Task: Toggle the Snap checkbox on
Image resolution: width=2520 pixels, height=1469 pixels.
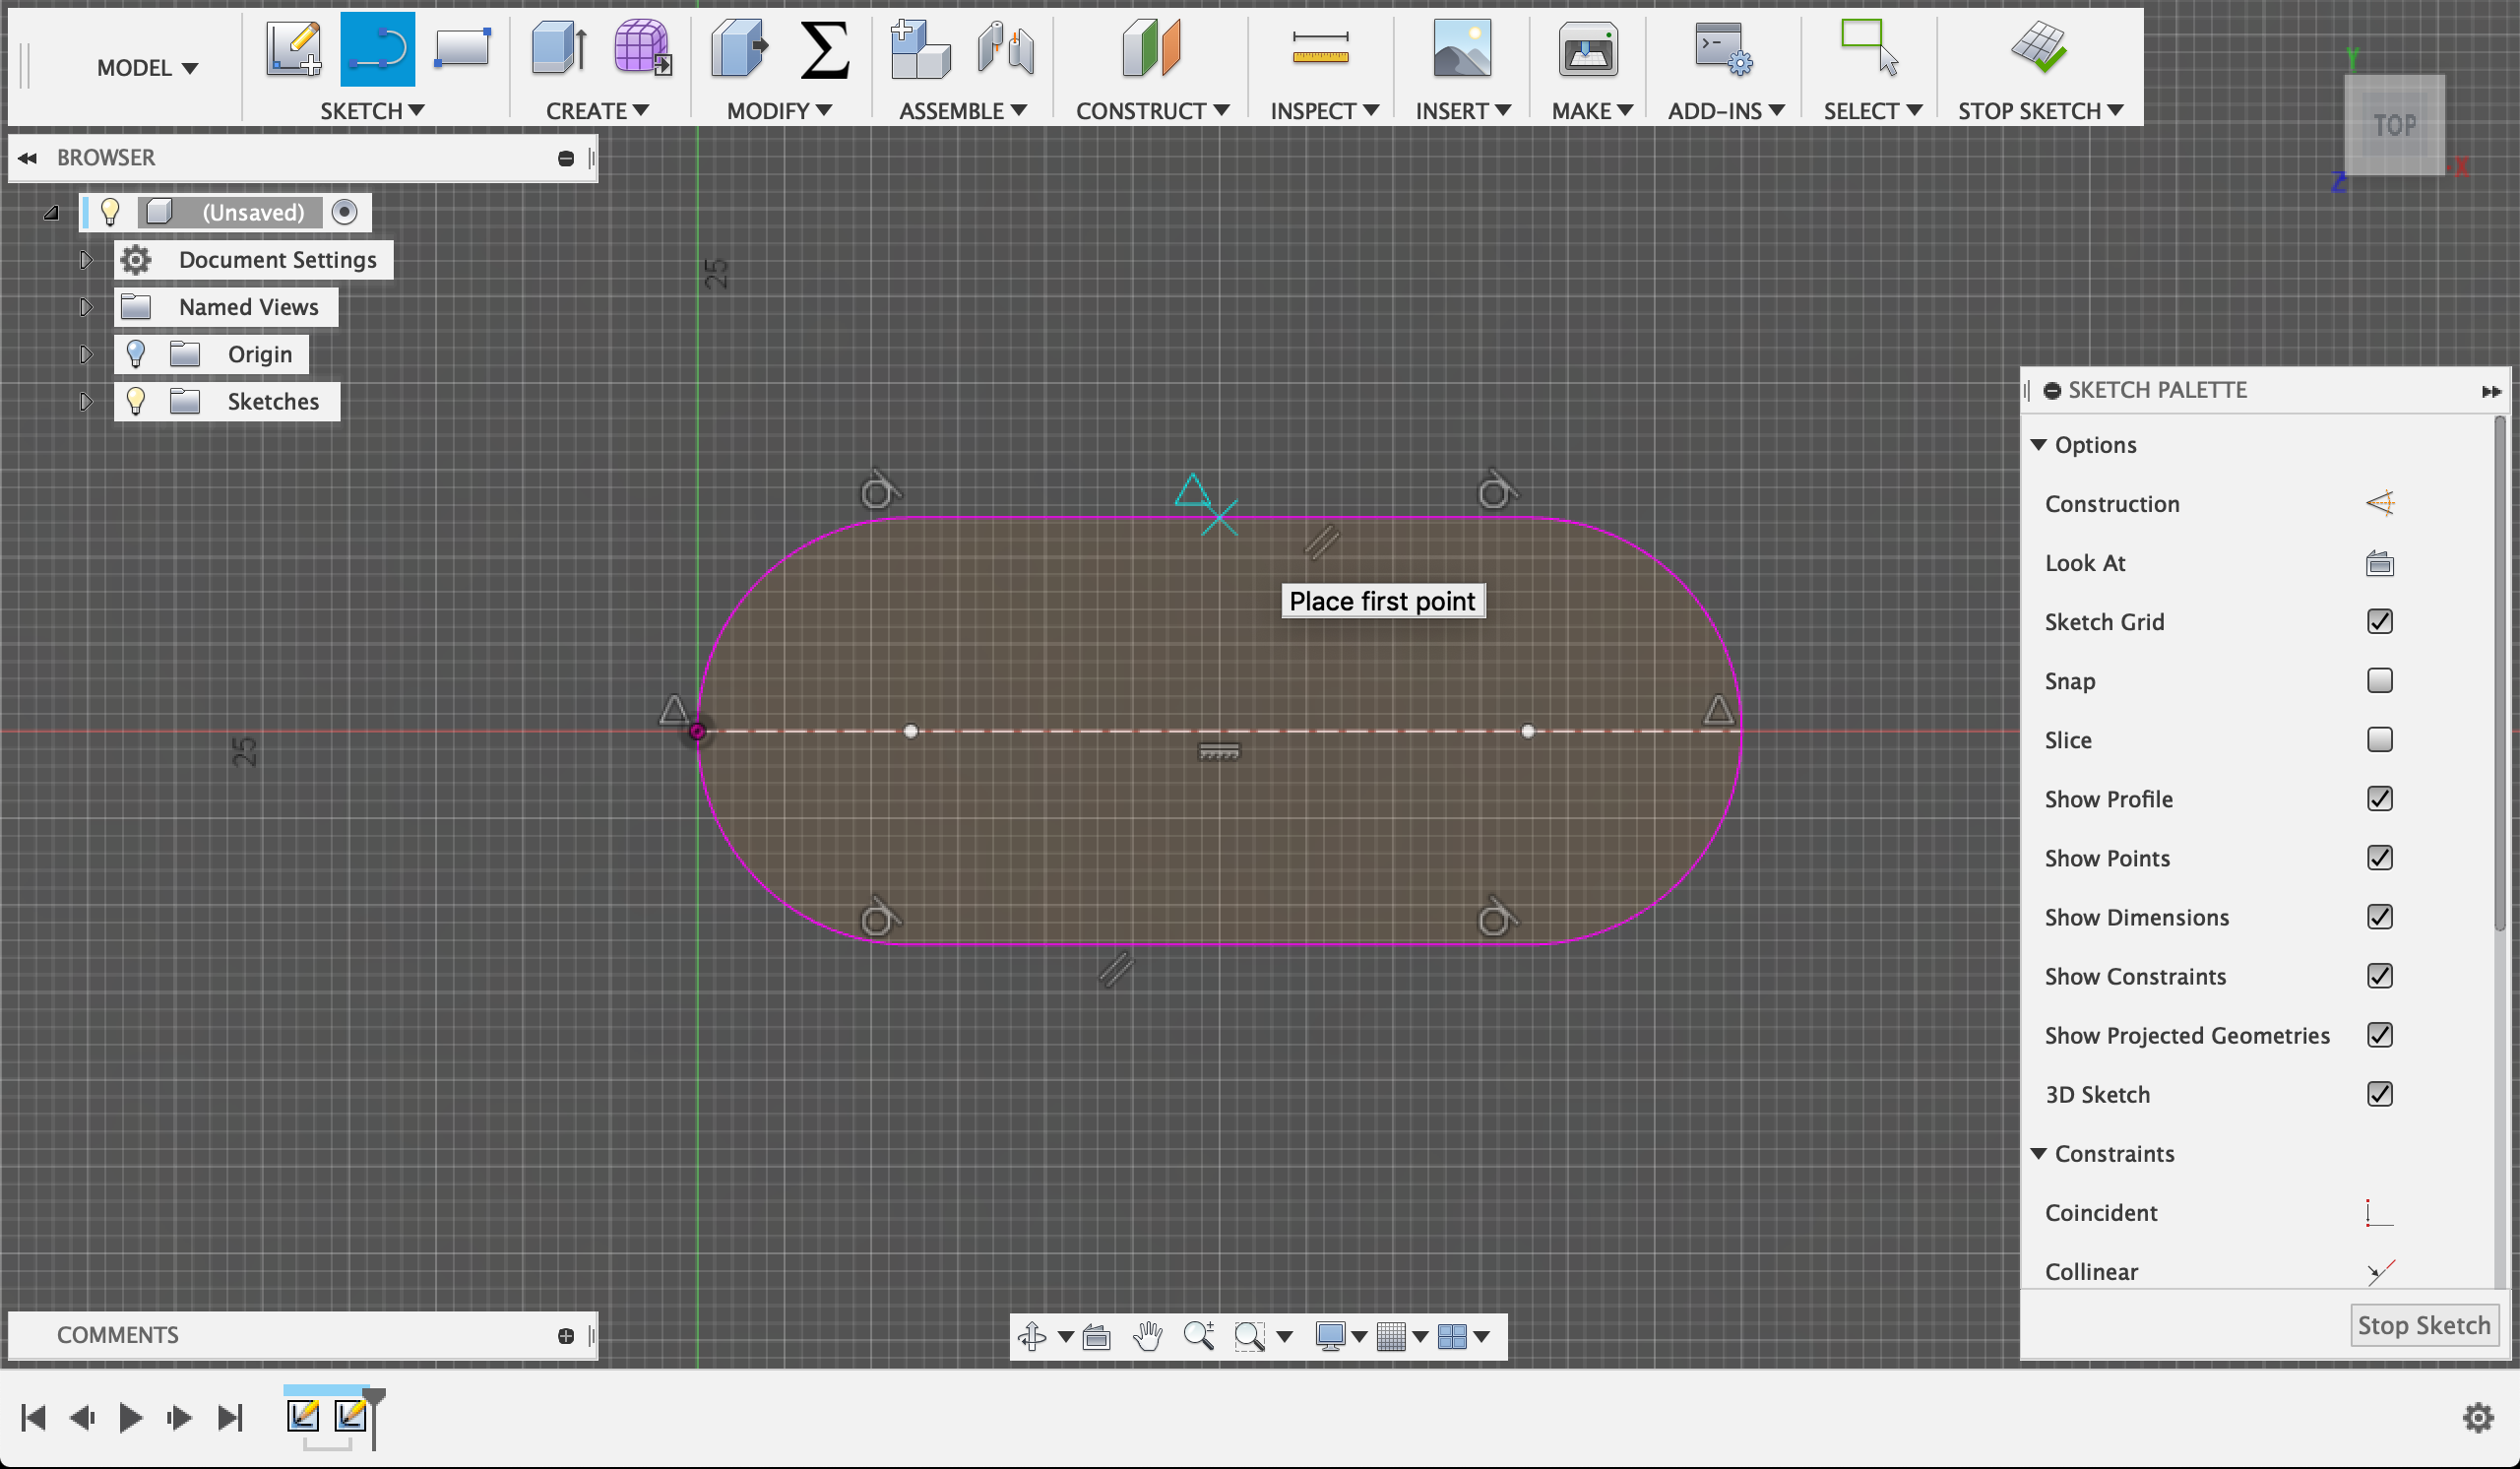Action: pyautogui.click(x=2380, y=680)
